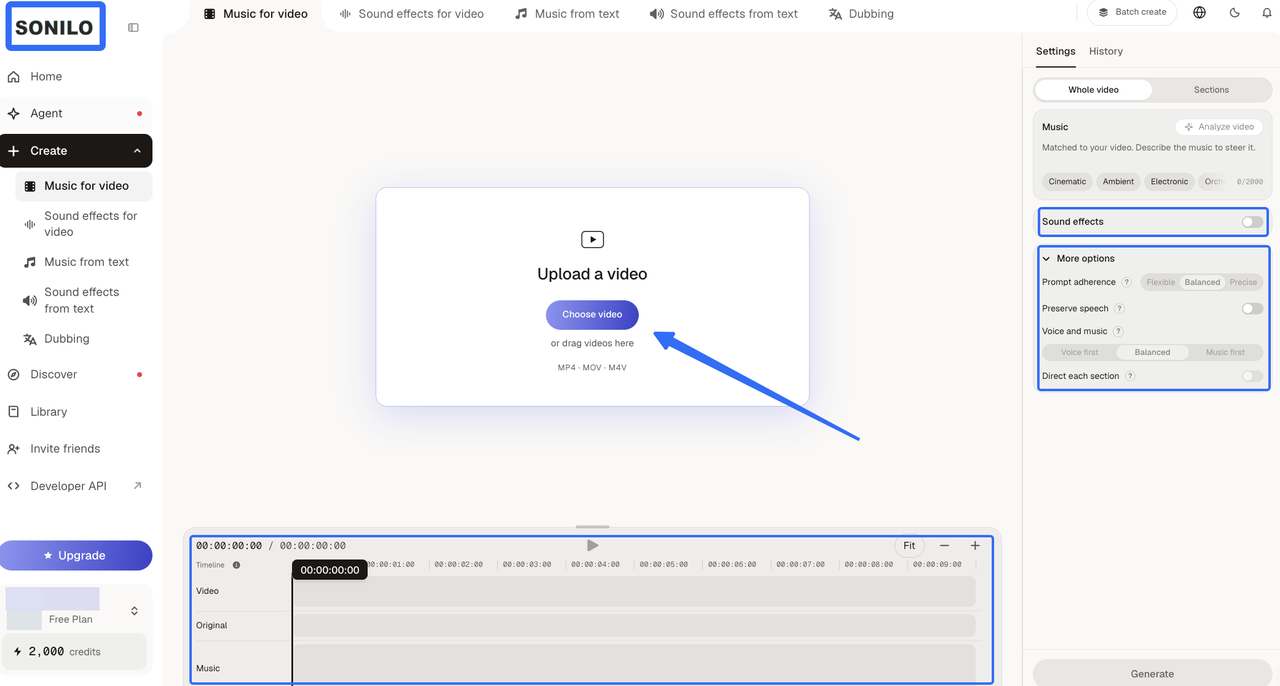The width and height of the screenshot is (1280, 686).
Task: Click the 00:00:00:00 playhead marker
Action: (330, 570)
